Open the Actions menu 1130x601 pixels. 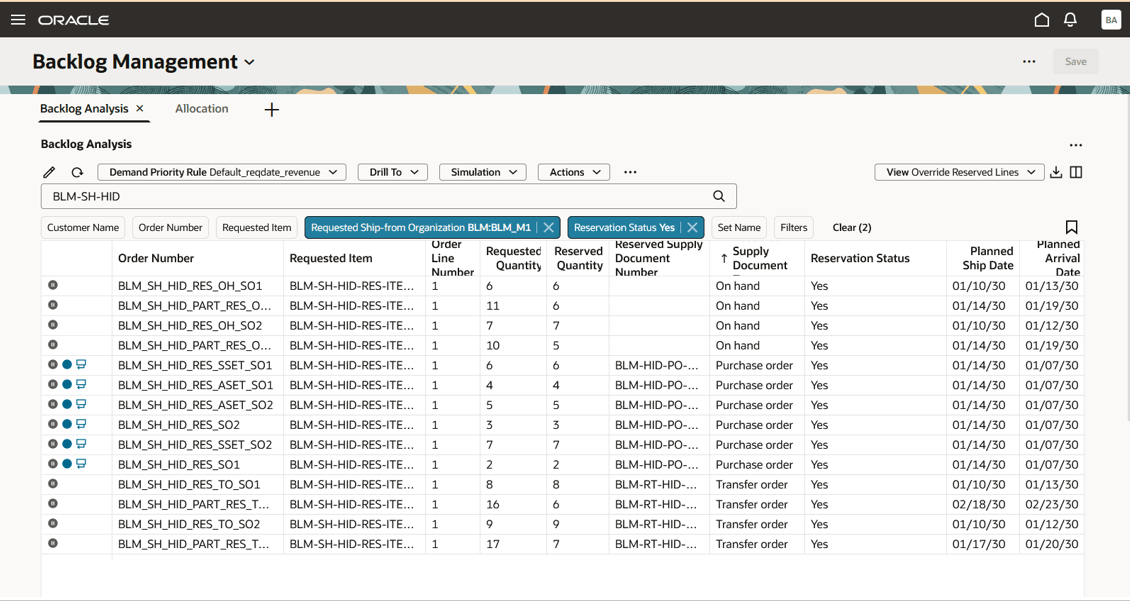[x=573, y=171]
